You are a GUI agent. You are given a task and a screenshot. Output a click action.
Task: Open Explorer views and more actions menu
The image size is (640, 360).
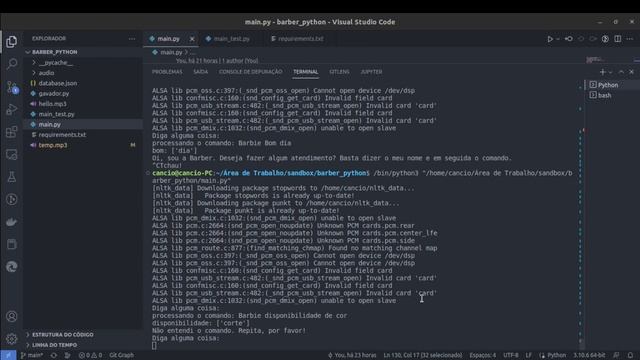click(x=131, y=39)
